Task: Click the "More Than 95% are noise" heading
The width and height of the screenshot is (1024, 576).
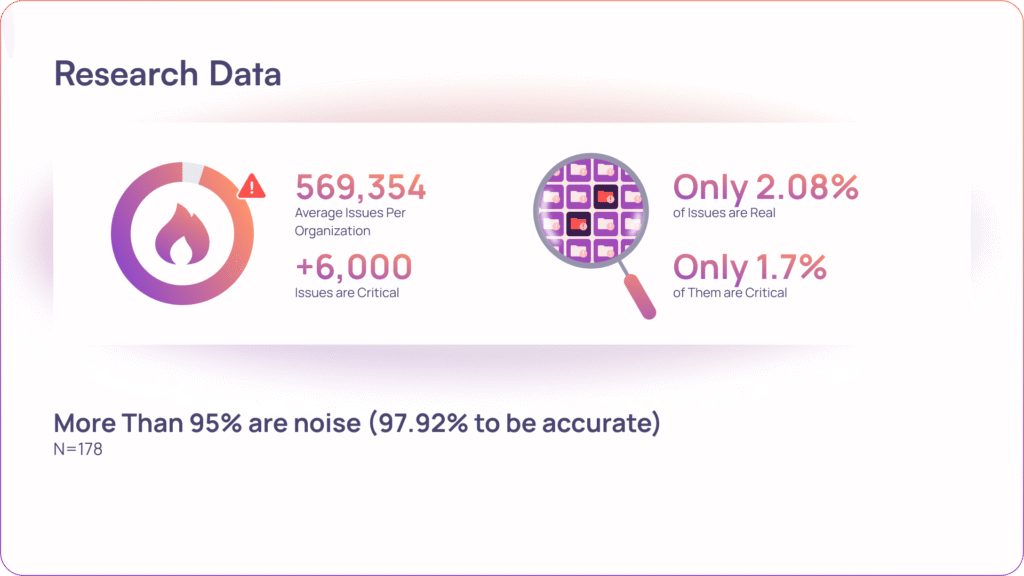Action: 207,423
